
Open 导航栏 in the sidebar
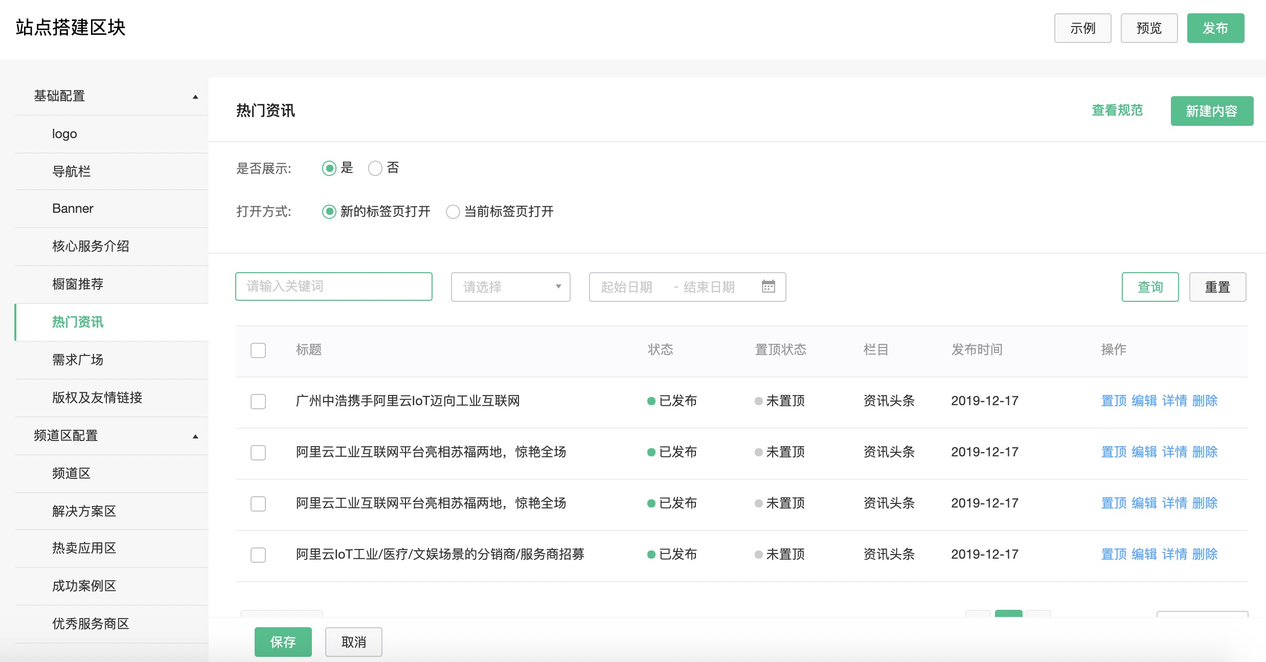[x=111, y=171]
